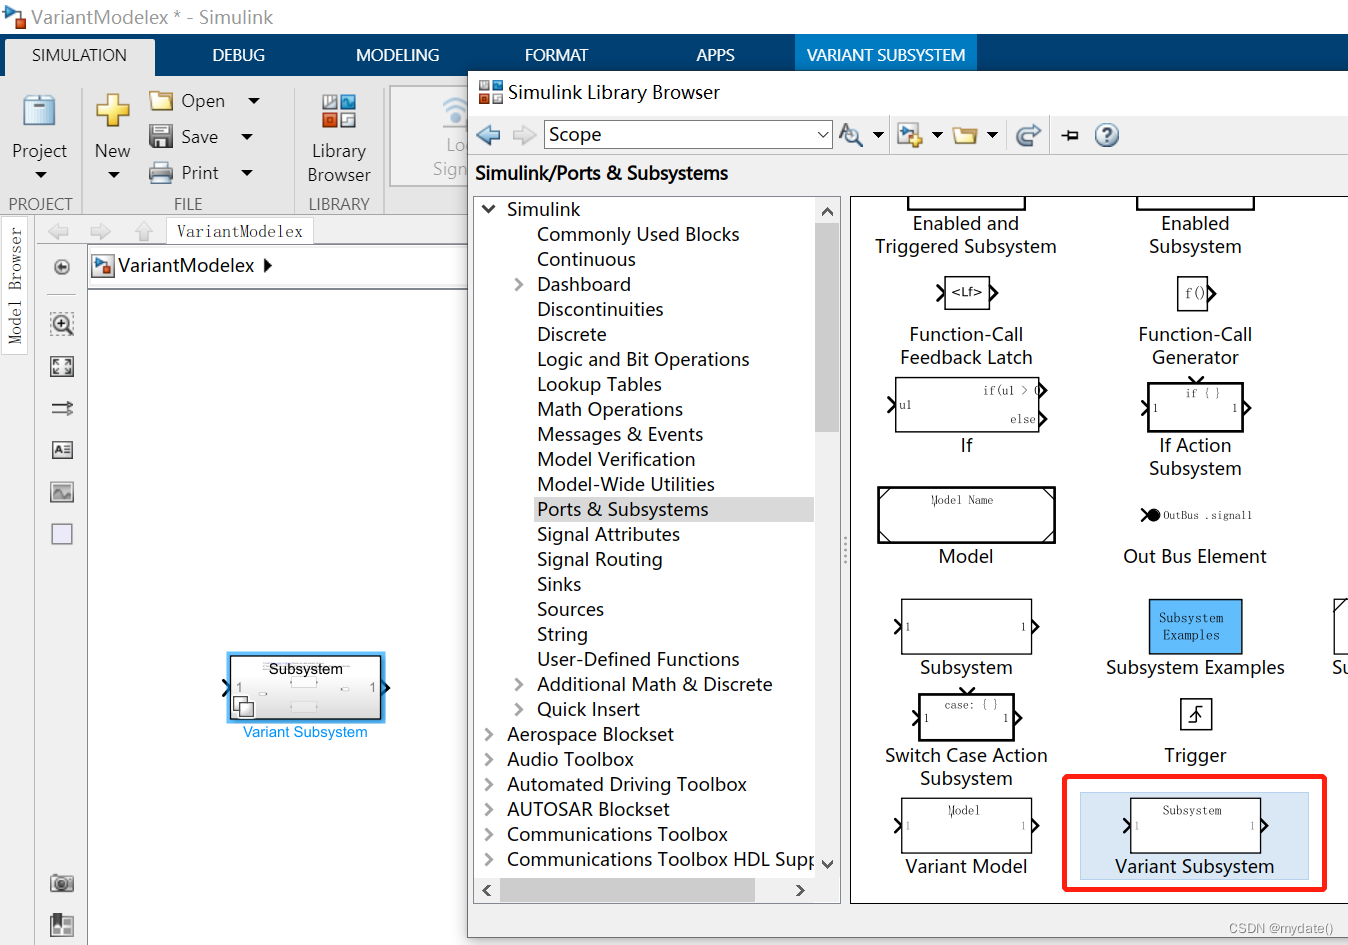The image size is (1348, 945).
Task: Click the VariantModelex breadcrumb
Action: click(186, 265)
